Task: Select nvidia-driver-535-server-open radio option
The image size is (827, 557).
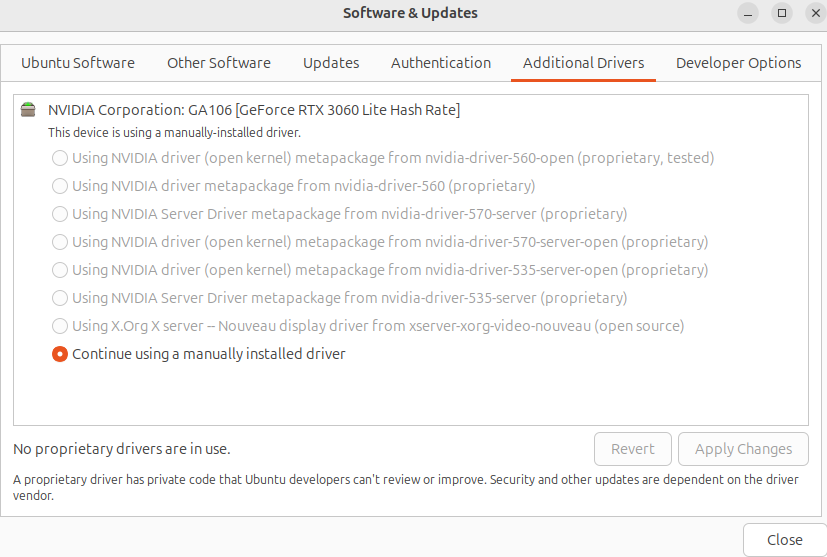Action: 60,270
